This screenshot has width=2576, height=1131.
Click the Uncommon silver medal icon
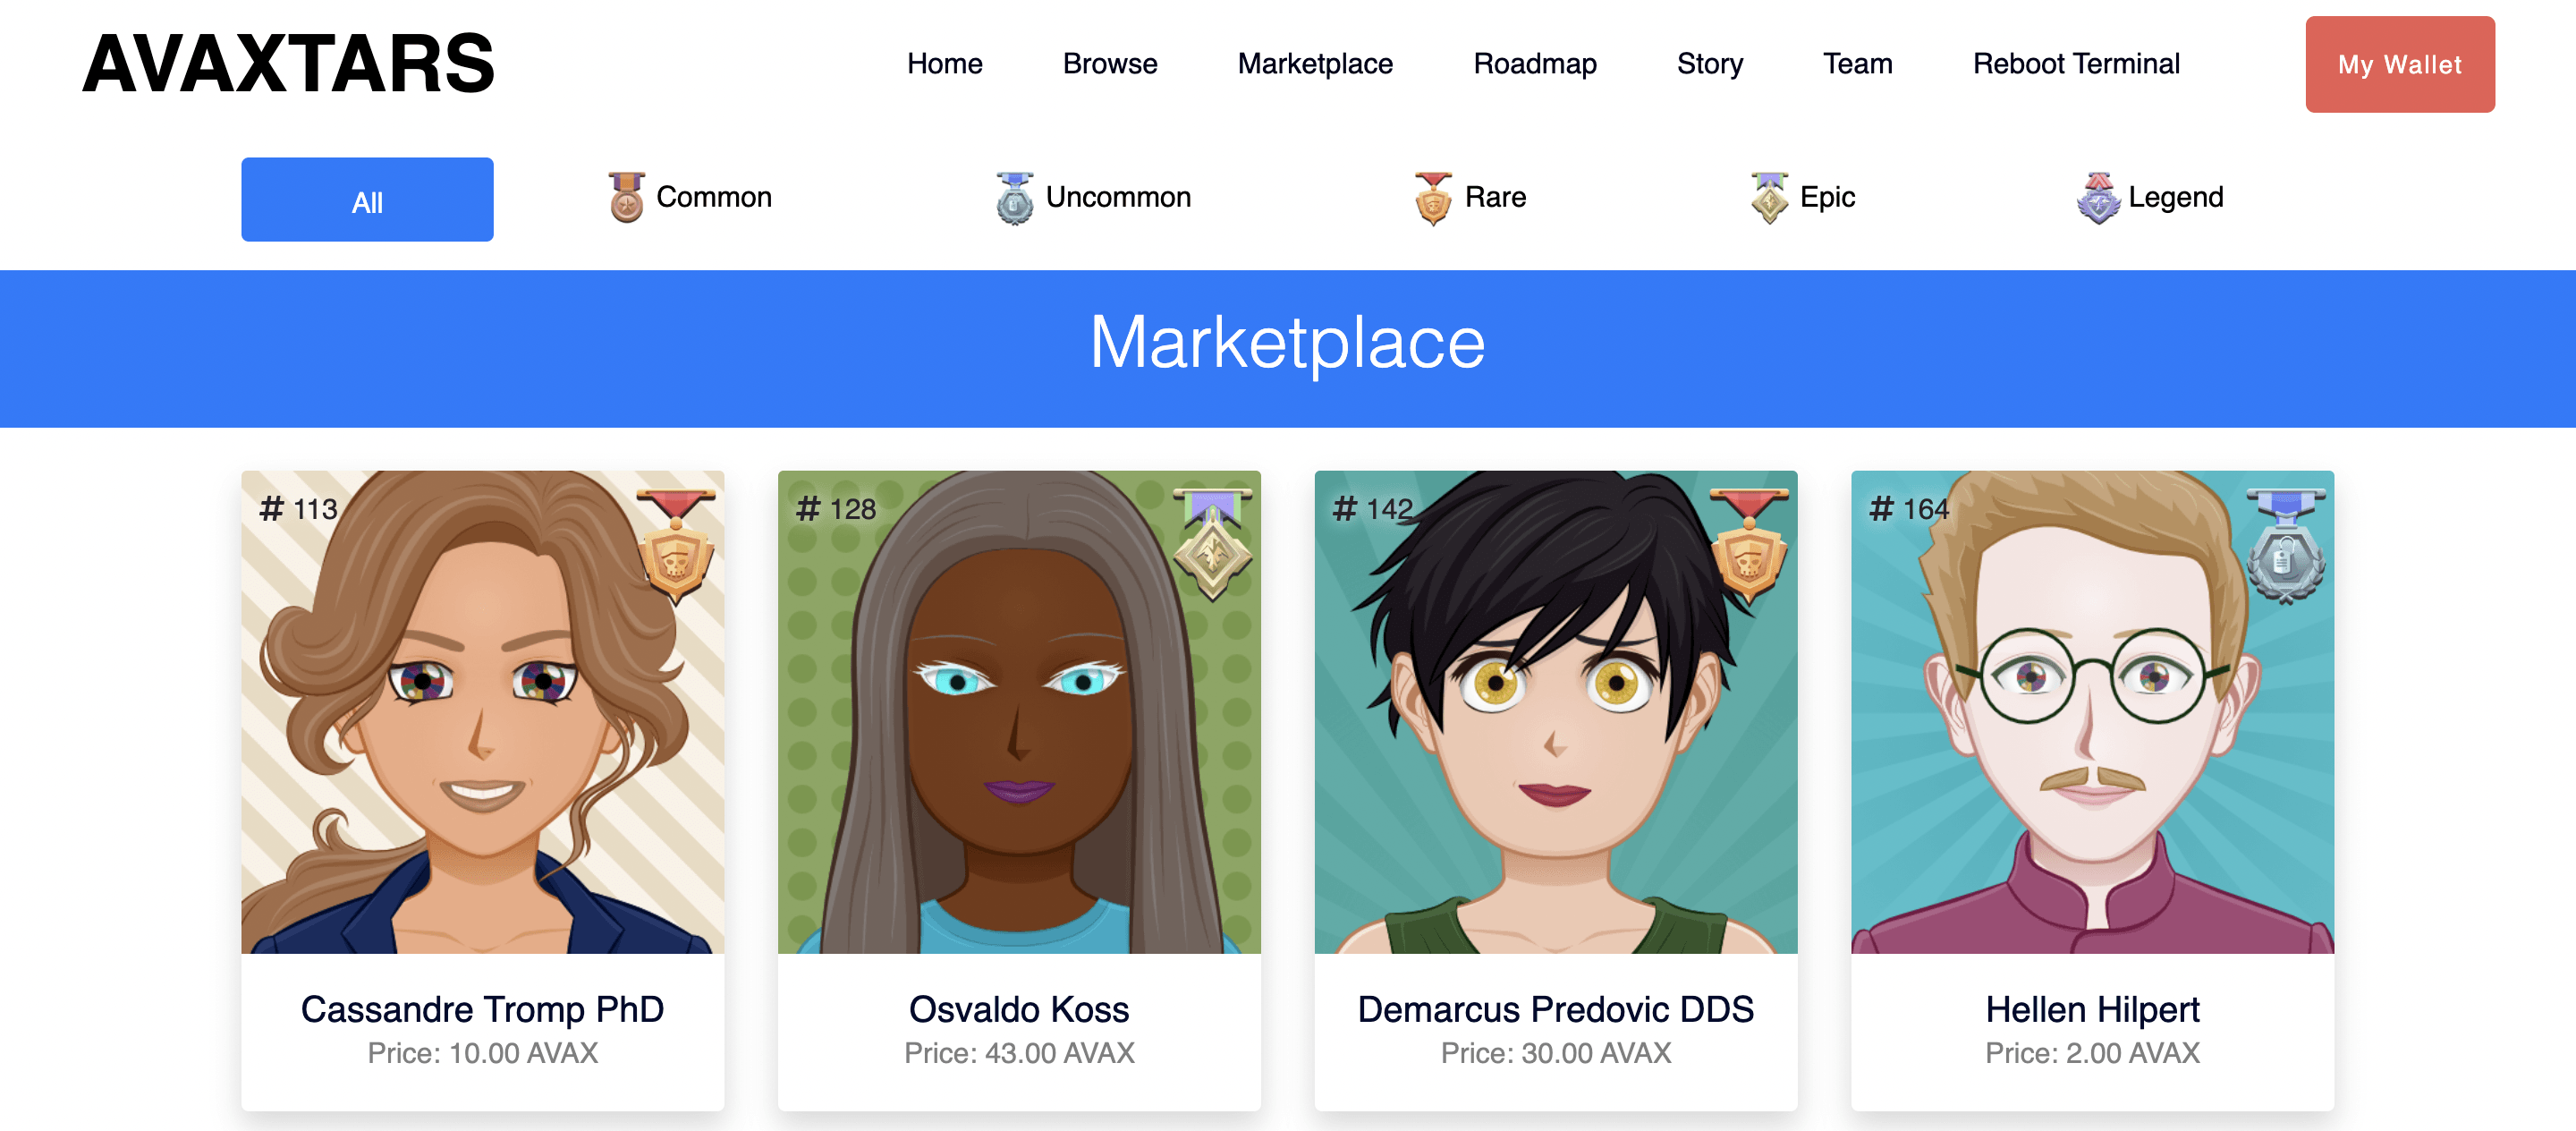1014,197
